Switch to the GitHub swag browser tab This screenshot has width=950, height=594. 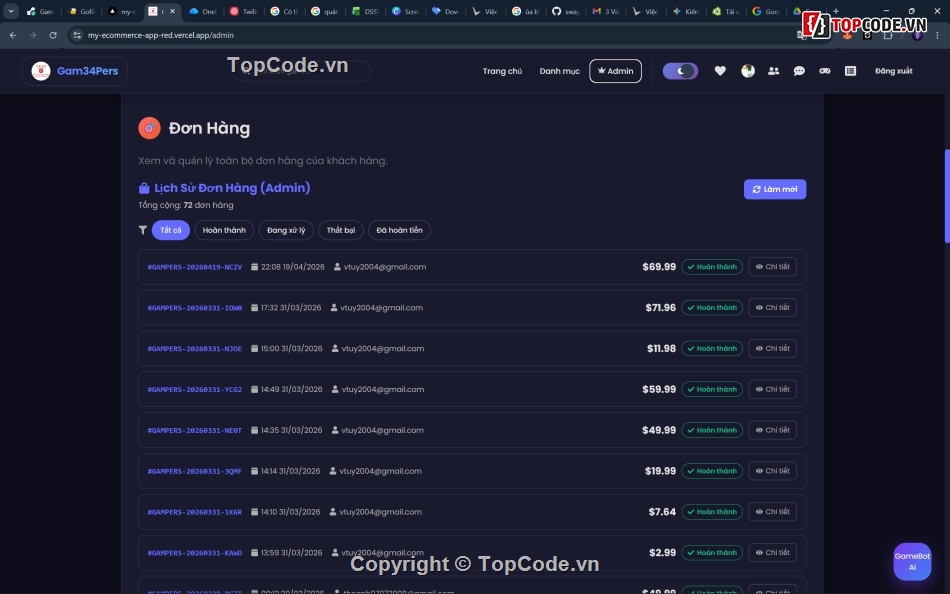click(565, 11)
